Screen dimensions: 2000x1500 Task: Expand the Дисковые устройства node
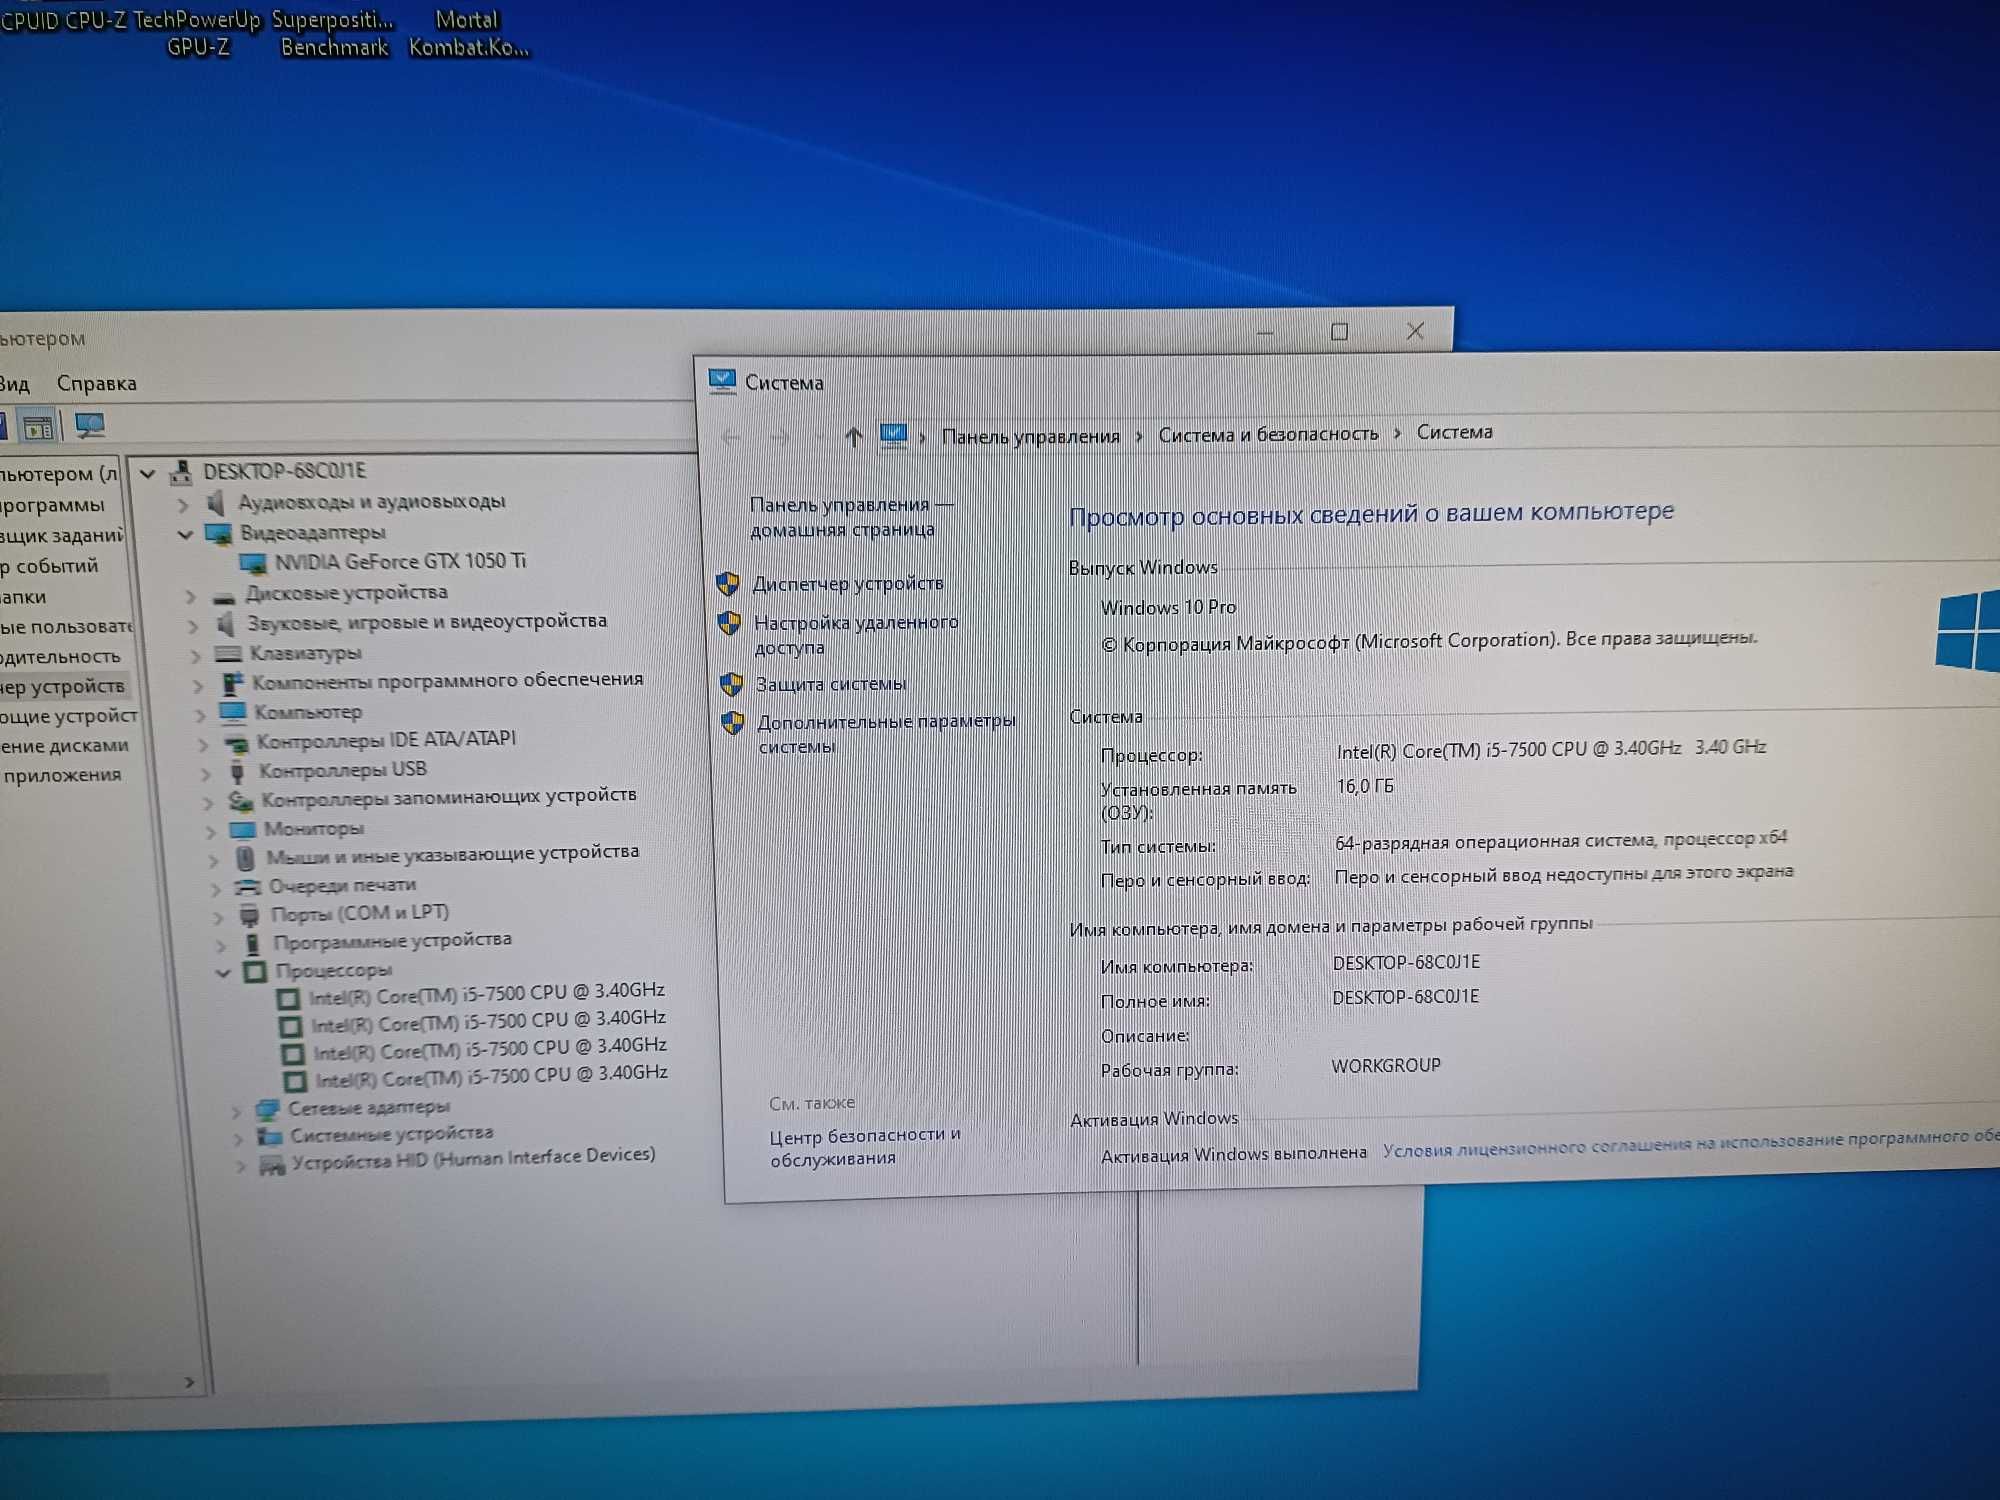[190, 597]
